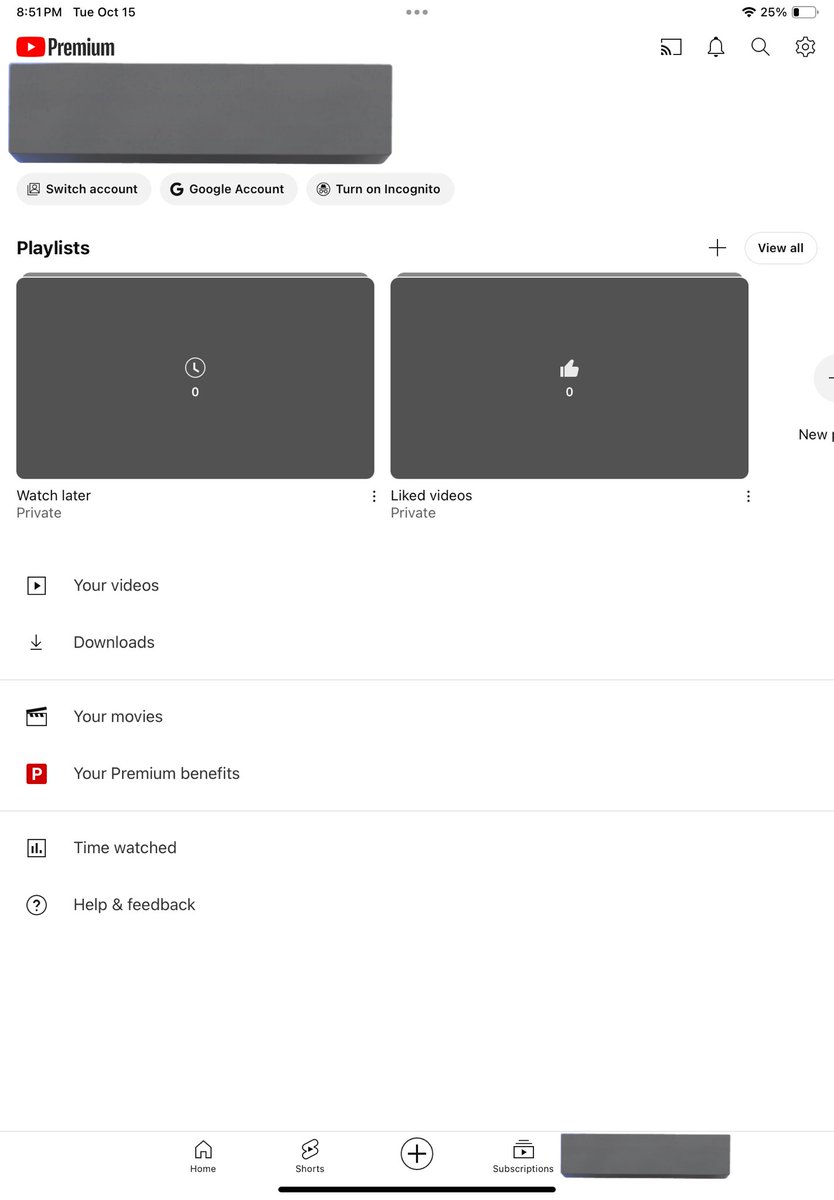Turn on Incognito mode
Image resolution: width=834 pixels, height=1200 pixels.
point(380,189)
